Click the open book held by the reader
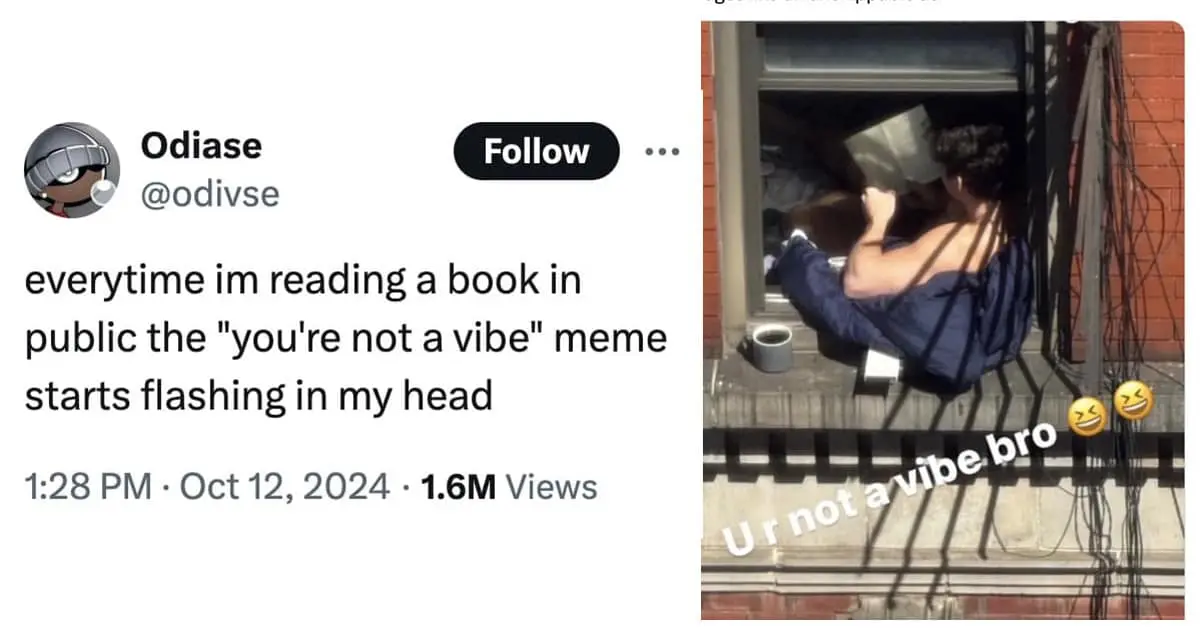 coord(893,147)
